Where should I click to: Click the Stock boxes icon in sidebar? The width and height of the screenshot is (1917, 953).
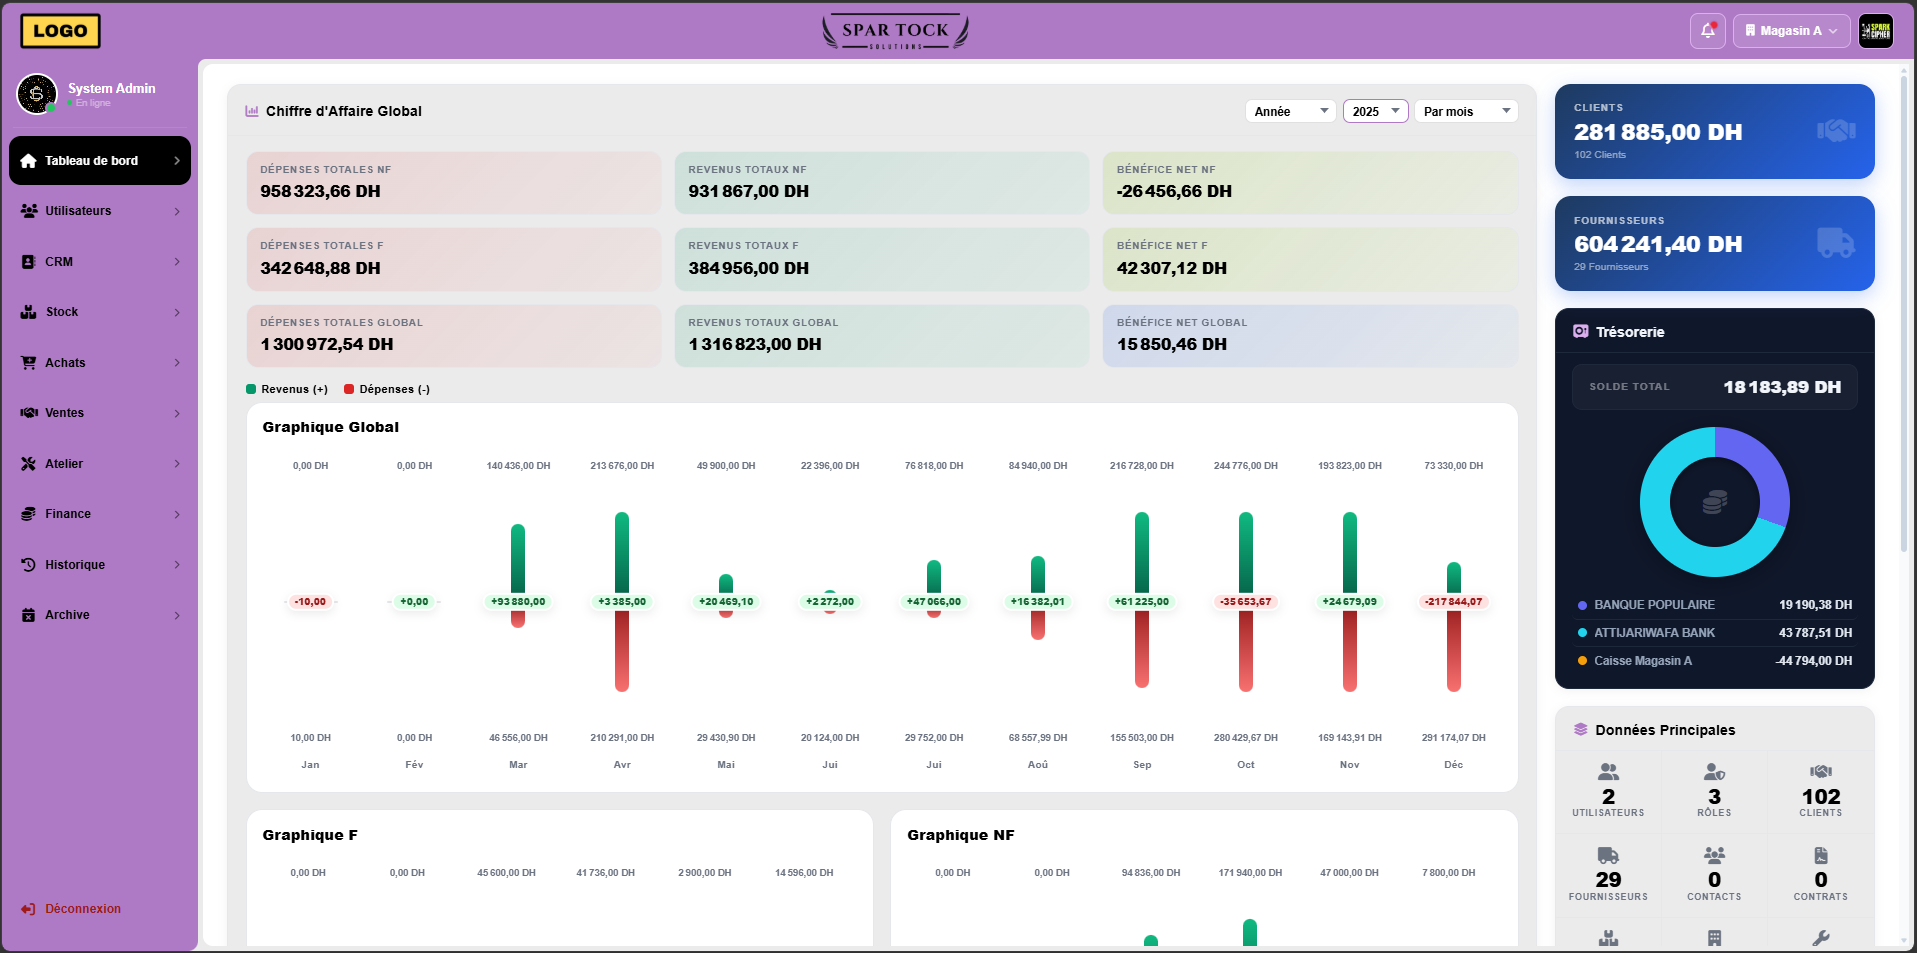pyautogui.click(x=28, y=312)
